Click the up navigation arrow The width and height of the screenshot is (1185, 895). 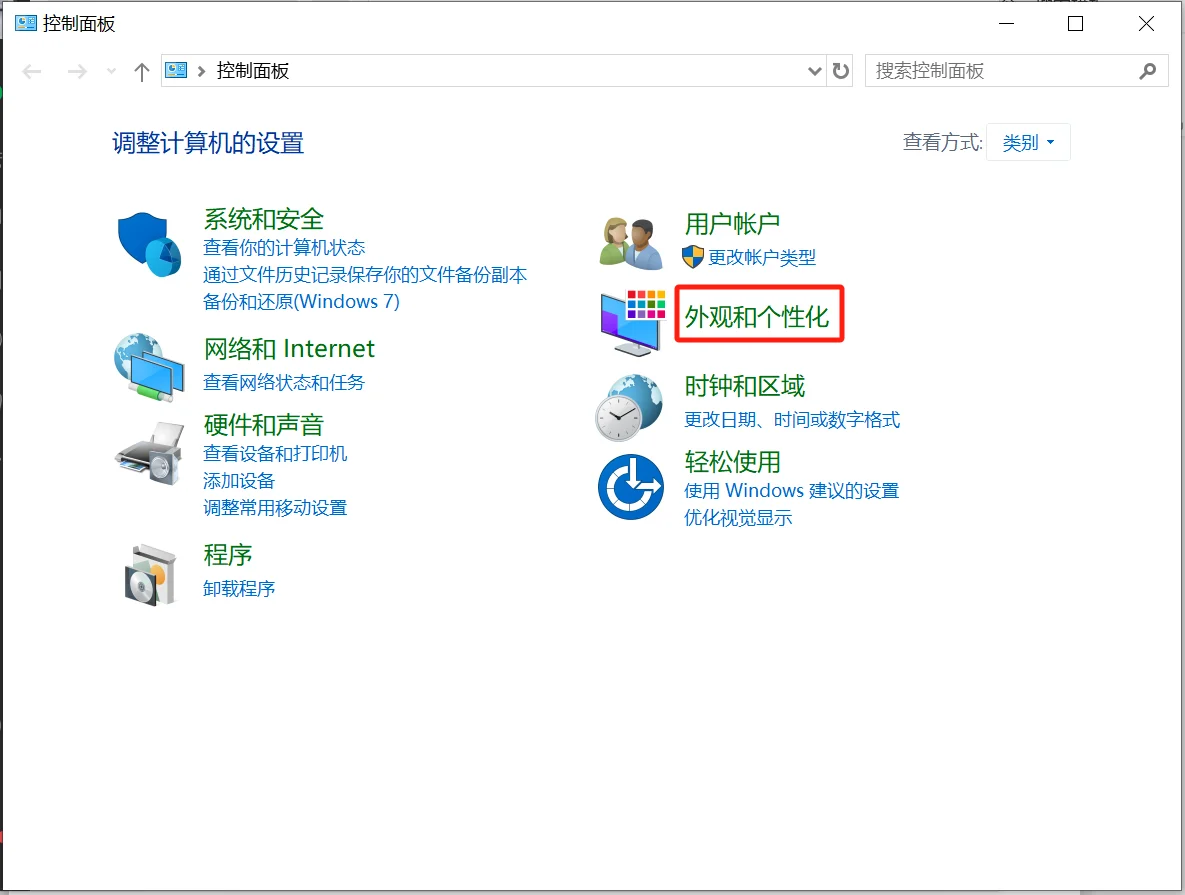141,71
